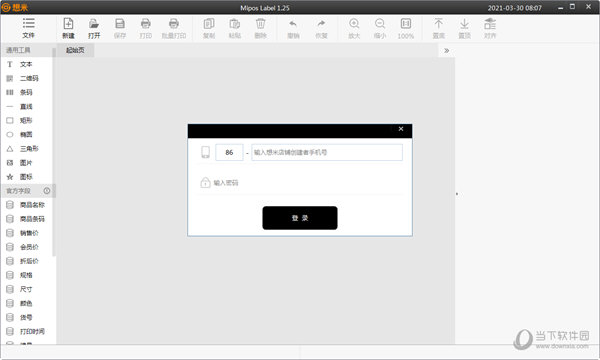Select the 文本 text tool
The height and width of the screenshot is (360, 600).
[x=27, y=64]
